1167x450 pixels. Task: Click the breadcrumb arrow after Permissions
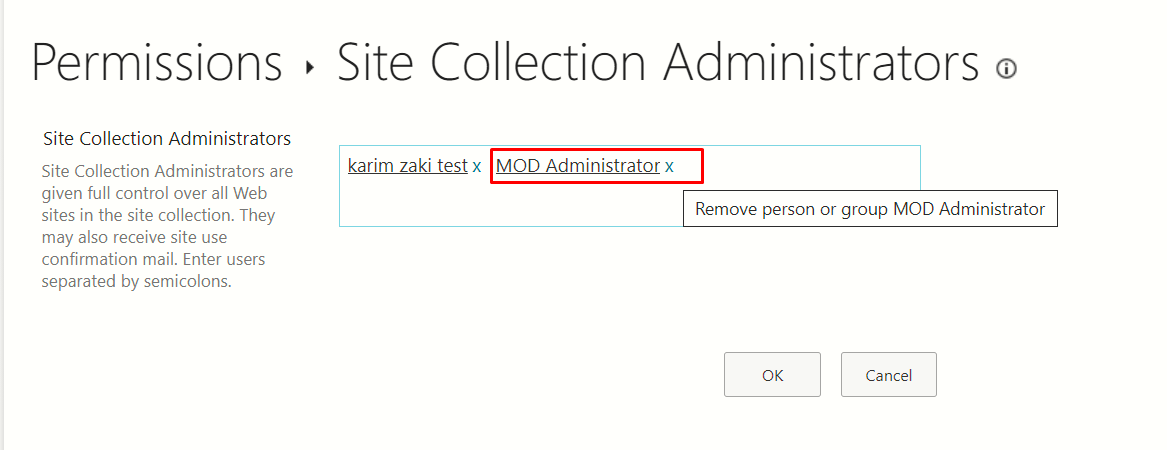coord(310,68)
